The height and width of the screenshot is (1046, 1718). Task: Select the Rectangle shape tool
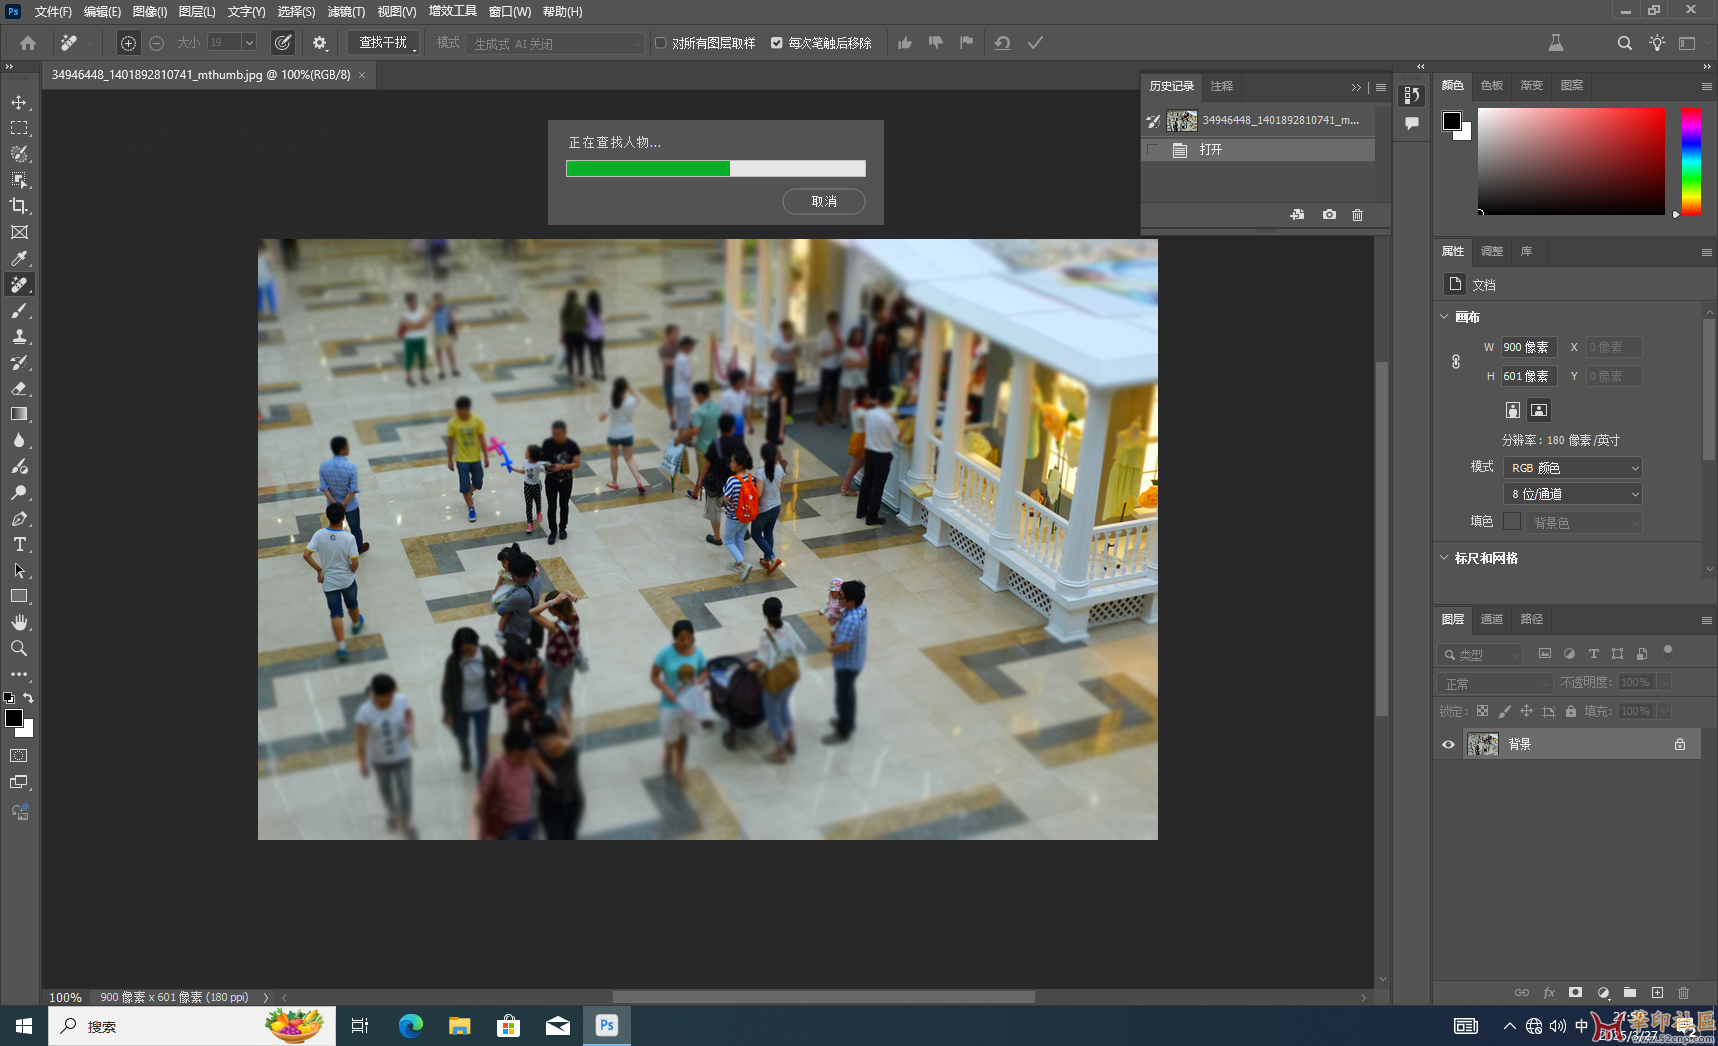[x=19, y=596]
